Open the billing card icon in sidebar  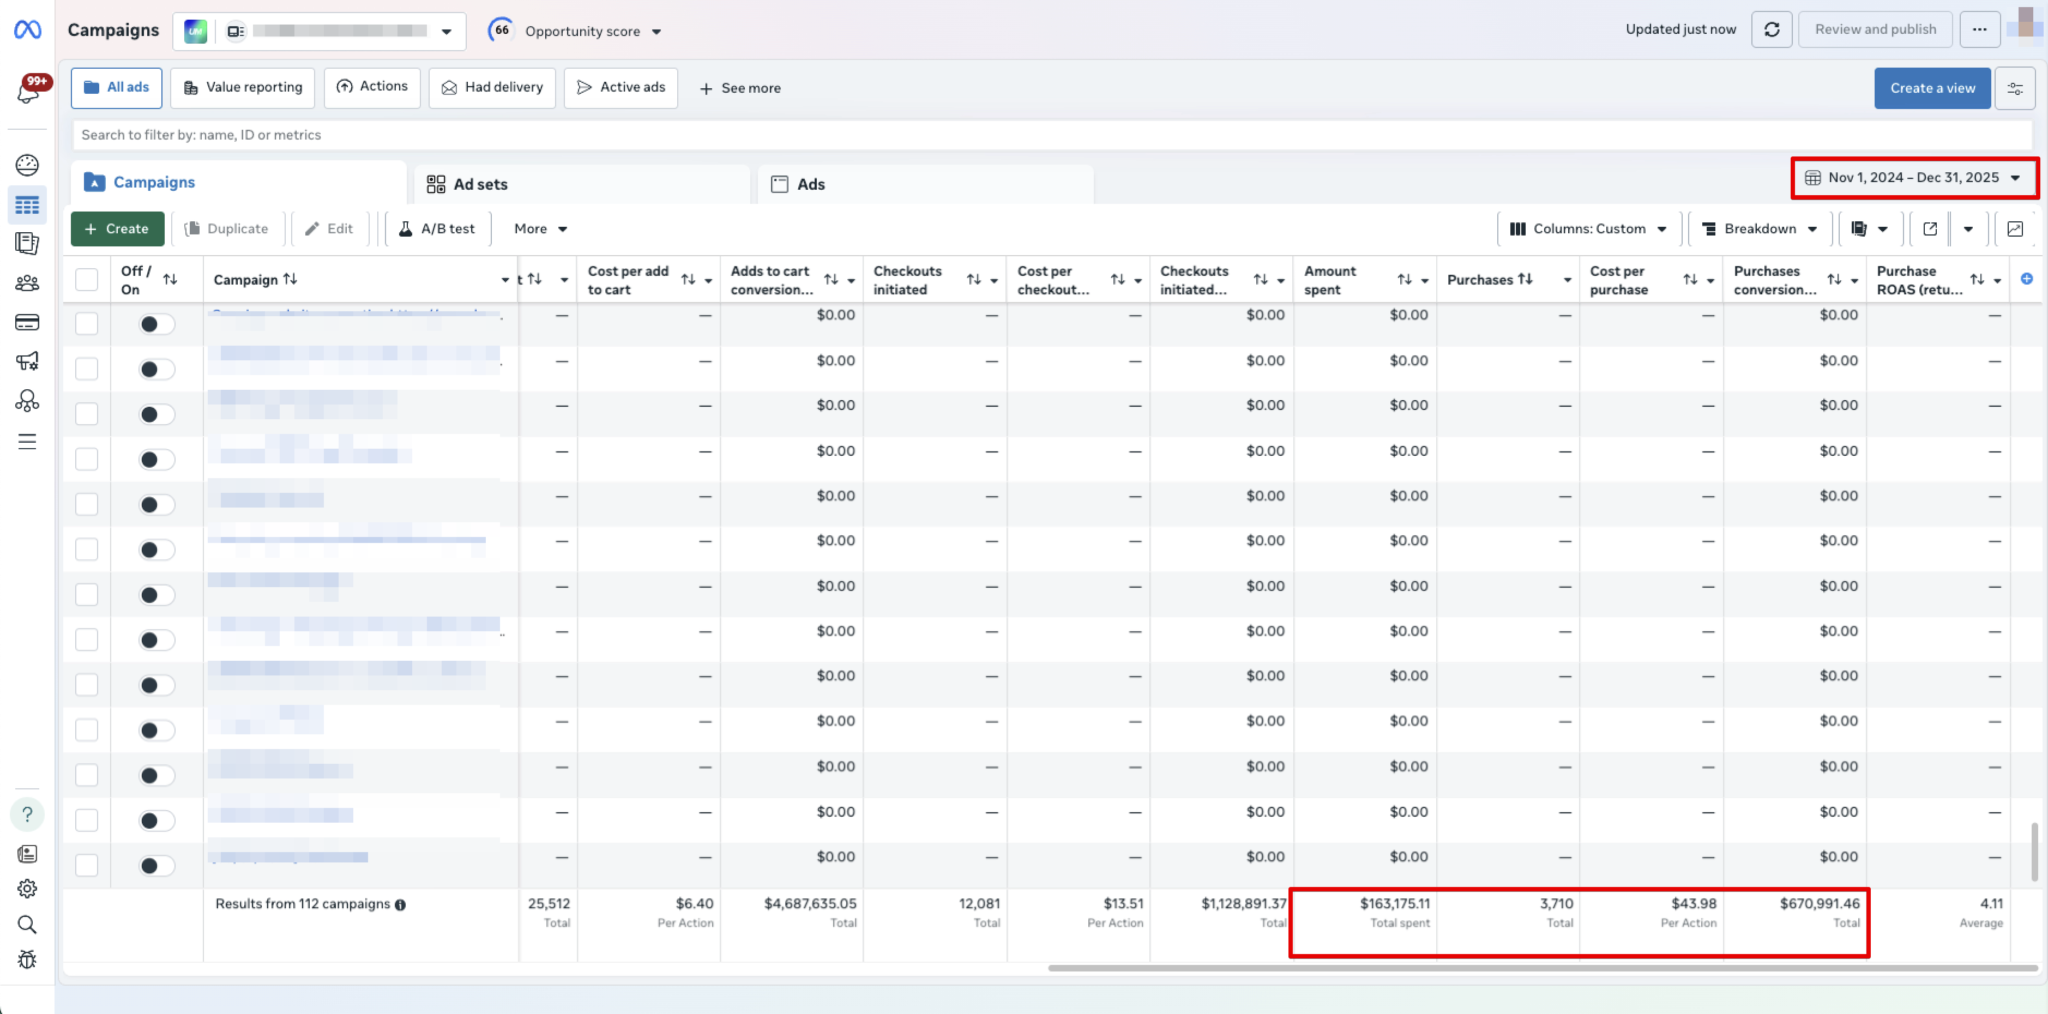(27, 322)
